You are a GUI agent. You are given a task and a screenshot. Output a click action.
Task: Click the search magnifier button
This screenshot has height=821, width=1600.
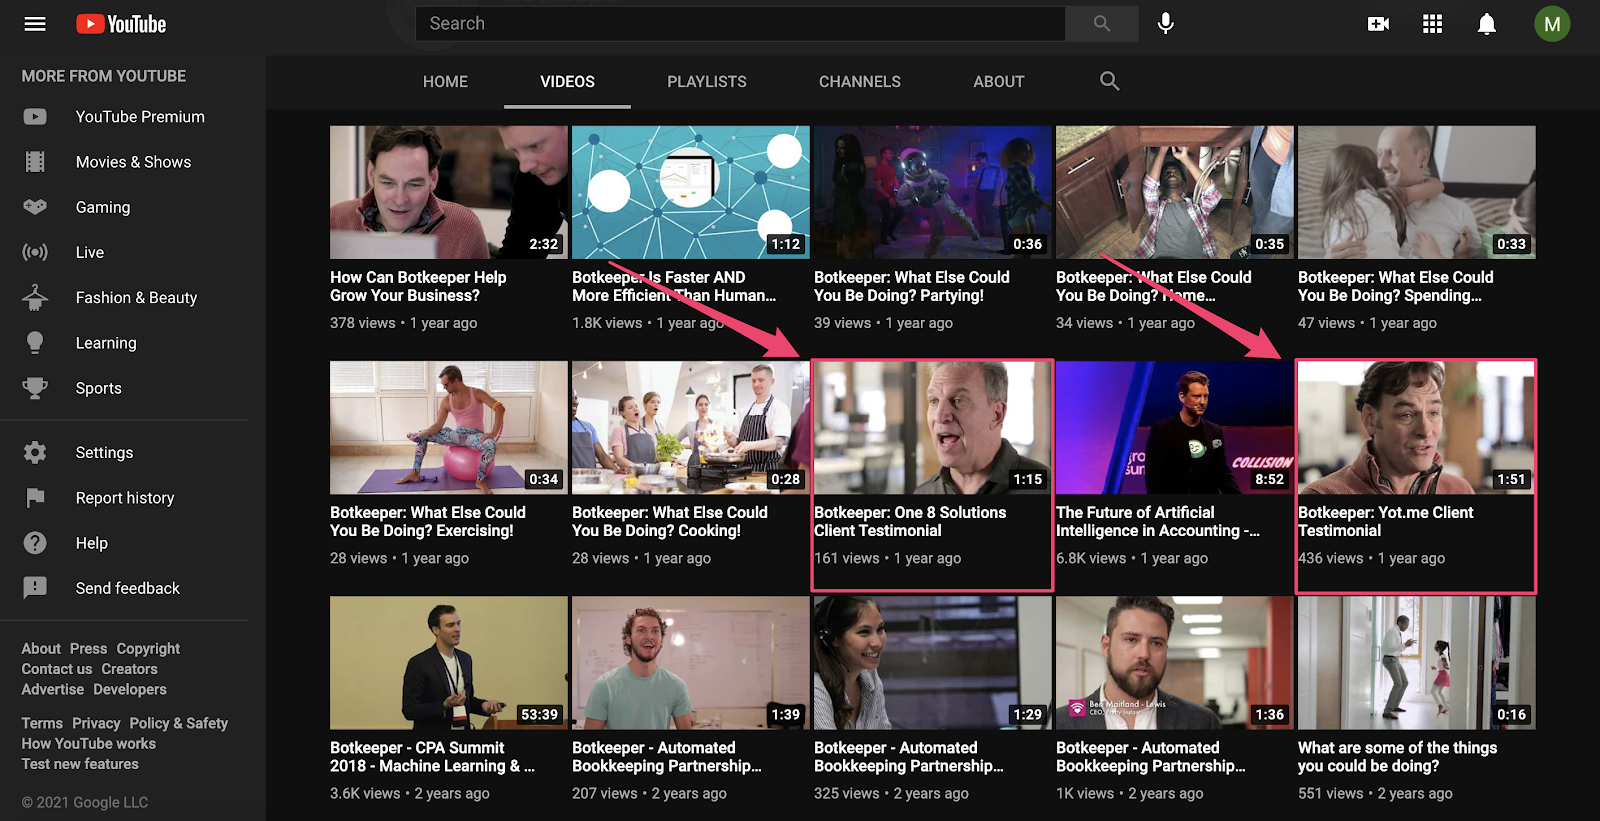(x=1101, y=23)
